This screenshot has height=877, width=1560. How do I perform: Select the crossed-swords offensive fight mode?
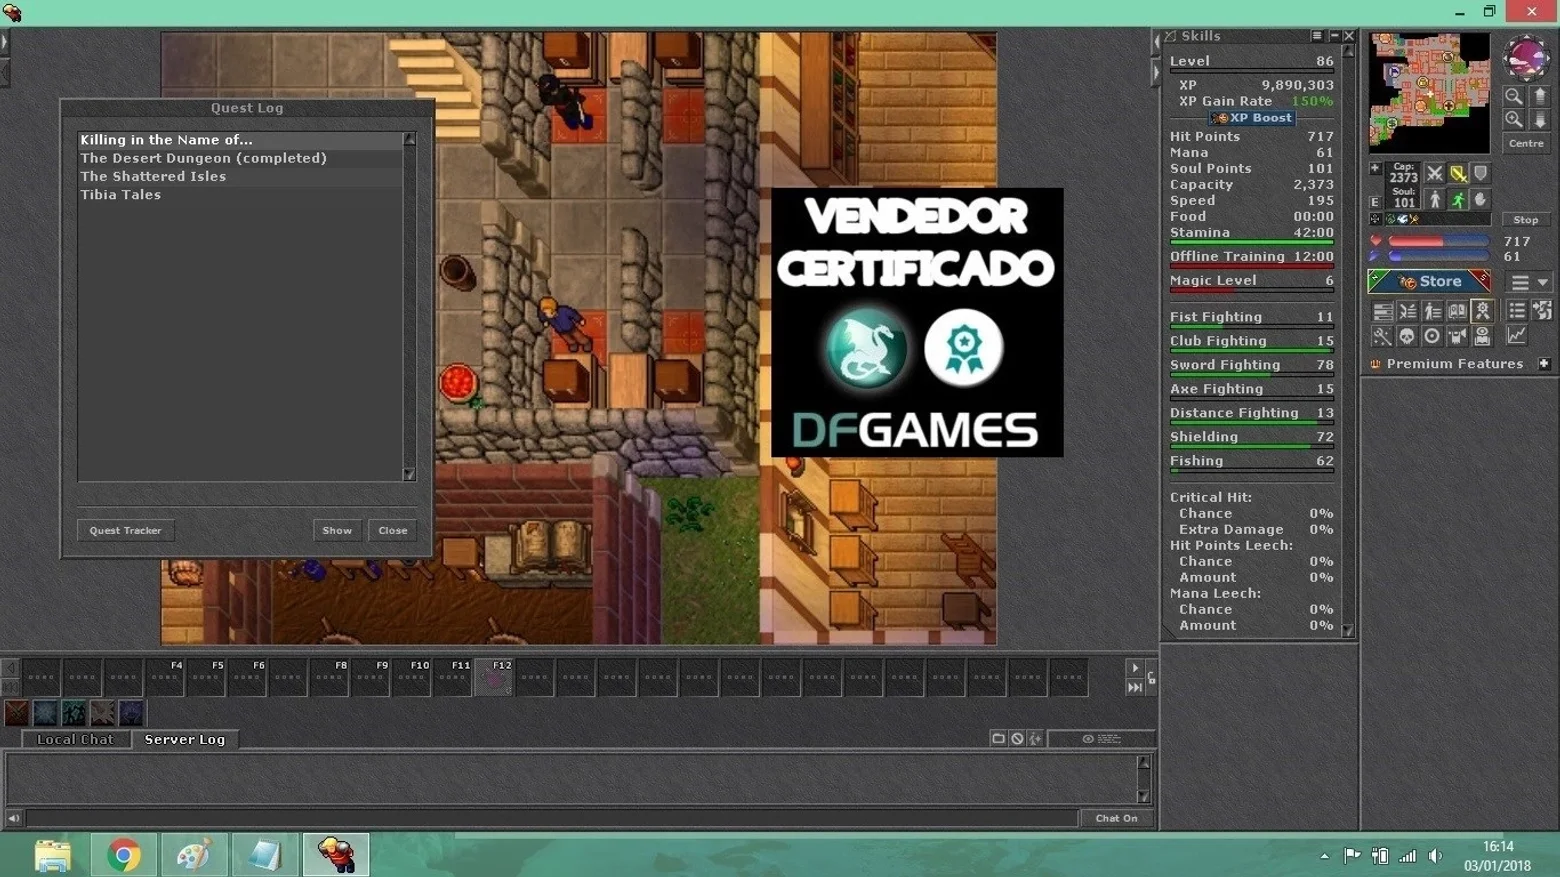click(1435, 174)
